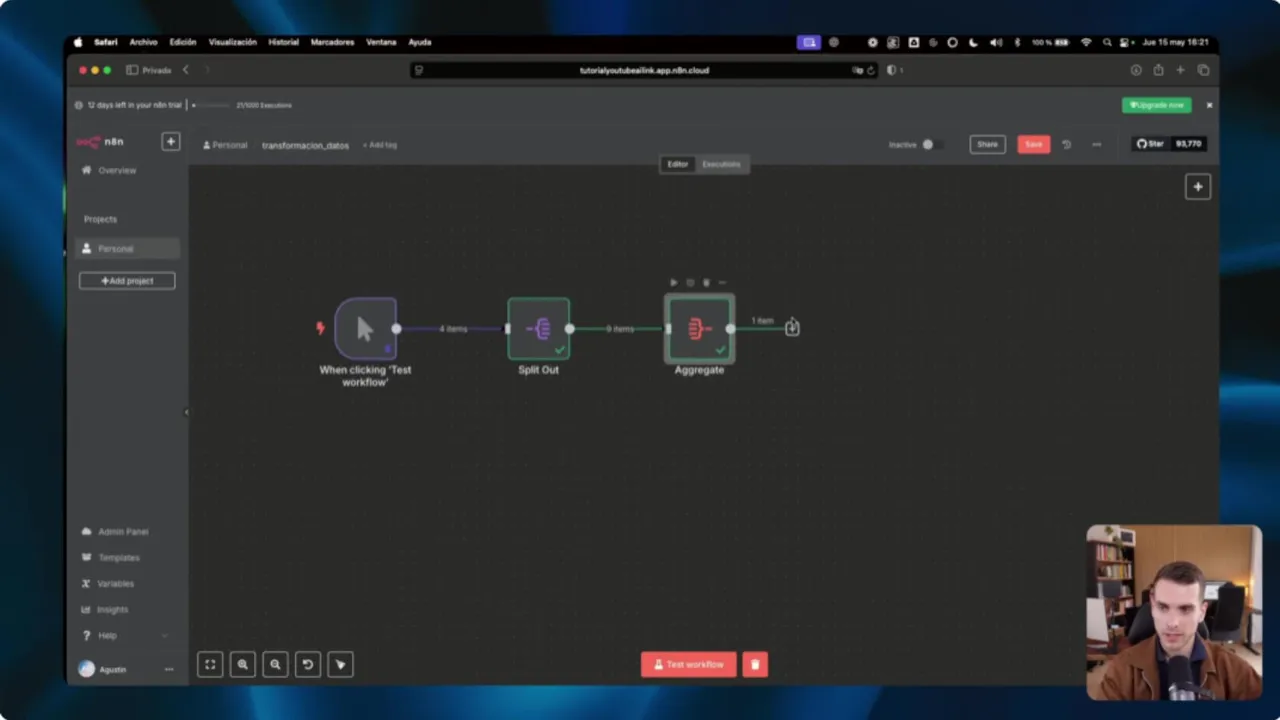This screenshot has height=720, width=1280.
Task: Click the Safari address bar
Action: point(644,70)
